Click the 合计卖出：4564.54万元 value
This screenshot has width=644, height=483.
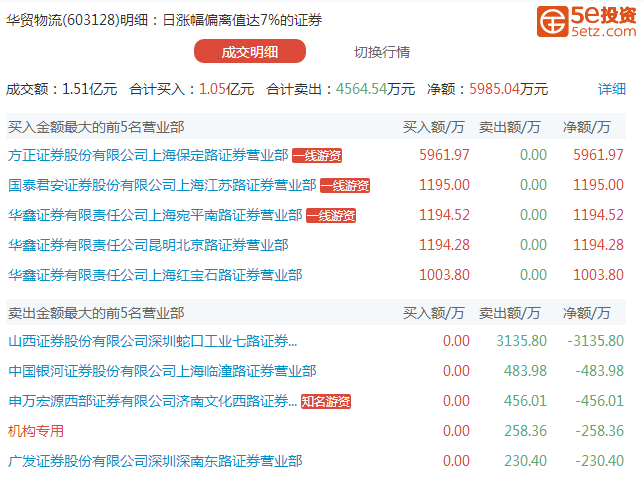click(340, 89)
